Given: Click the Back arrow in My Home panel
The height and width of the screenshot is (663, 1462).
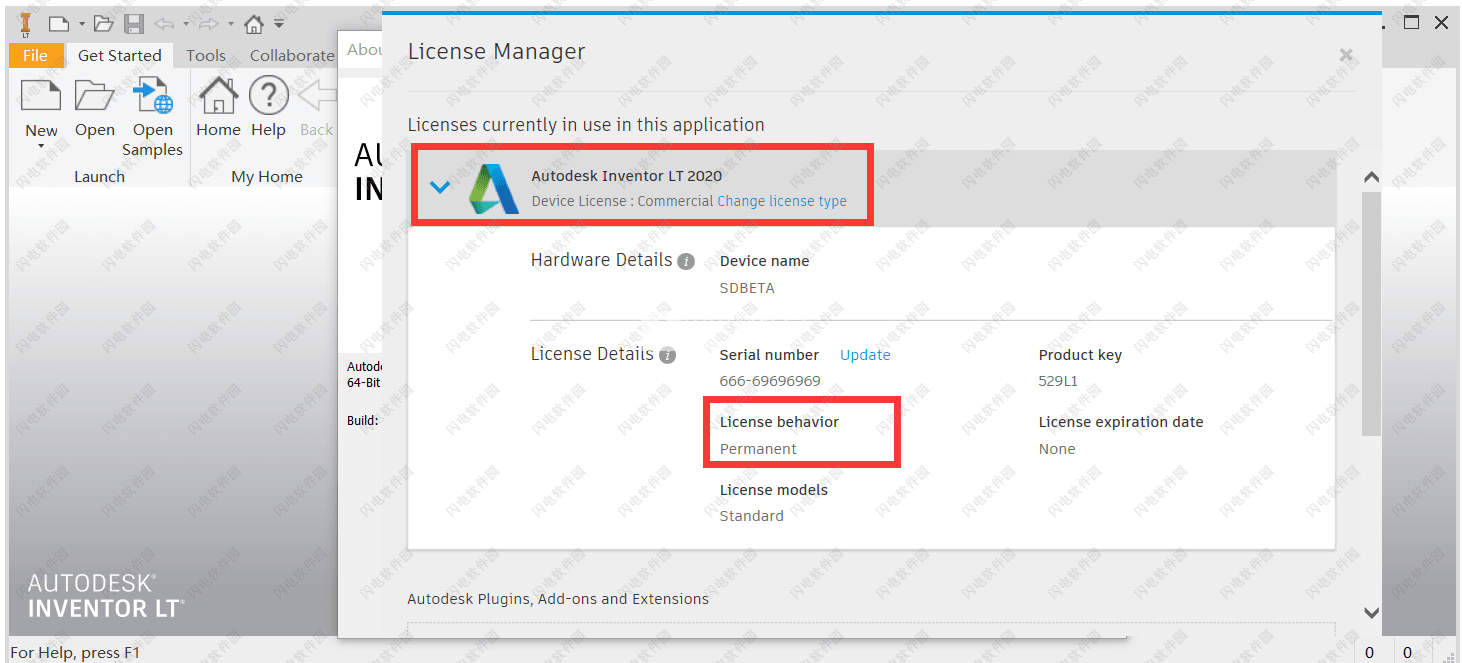Looking at the screenshot, I should (x=317, y=108).
